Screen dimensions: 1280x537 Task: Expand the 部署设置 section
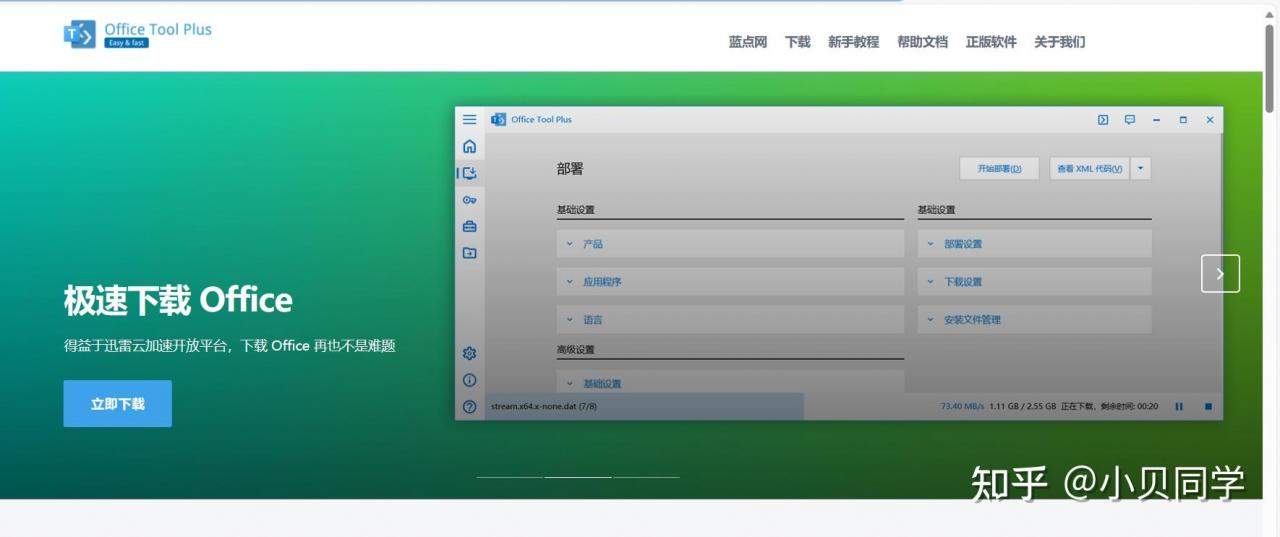(x=1034, y=244)
